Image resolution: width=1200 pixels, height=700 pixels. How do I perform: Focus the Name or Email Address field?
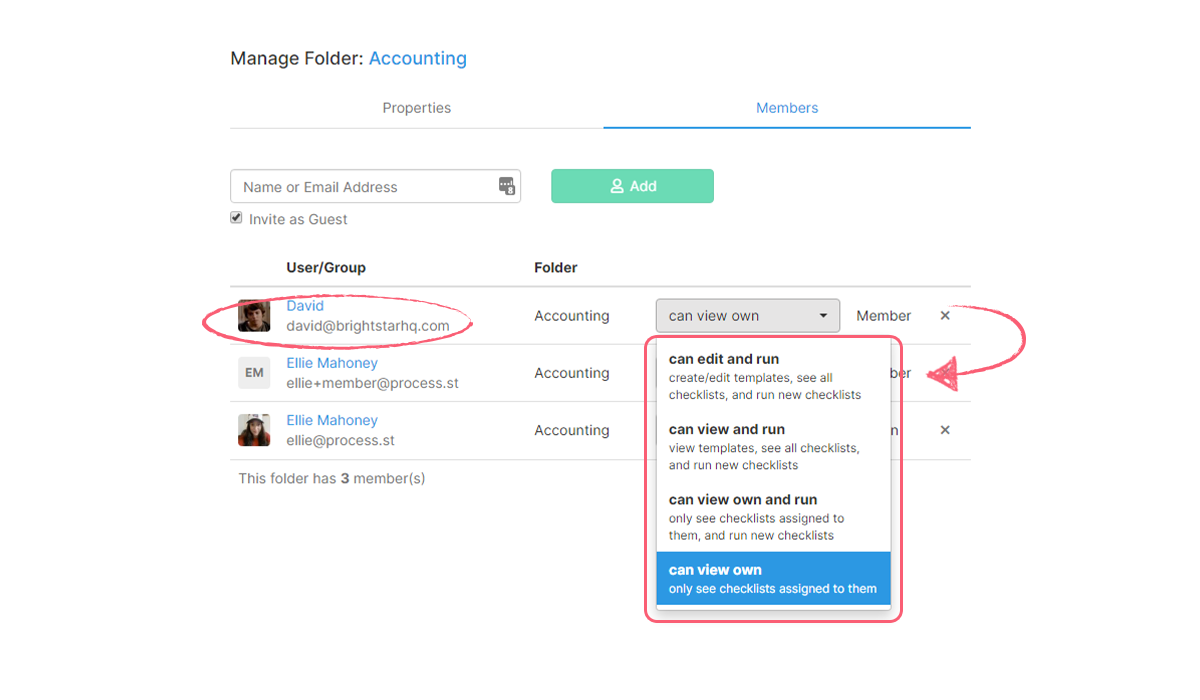click(365, 187)
